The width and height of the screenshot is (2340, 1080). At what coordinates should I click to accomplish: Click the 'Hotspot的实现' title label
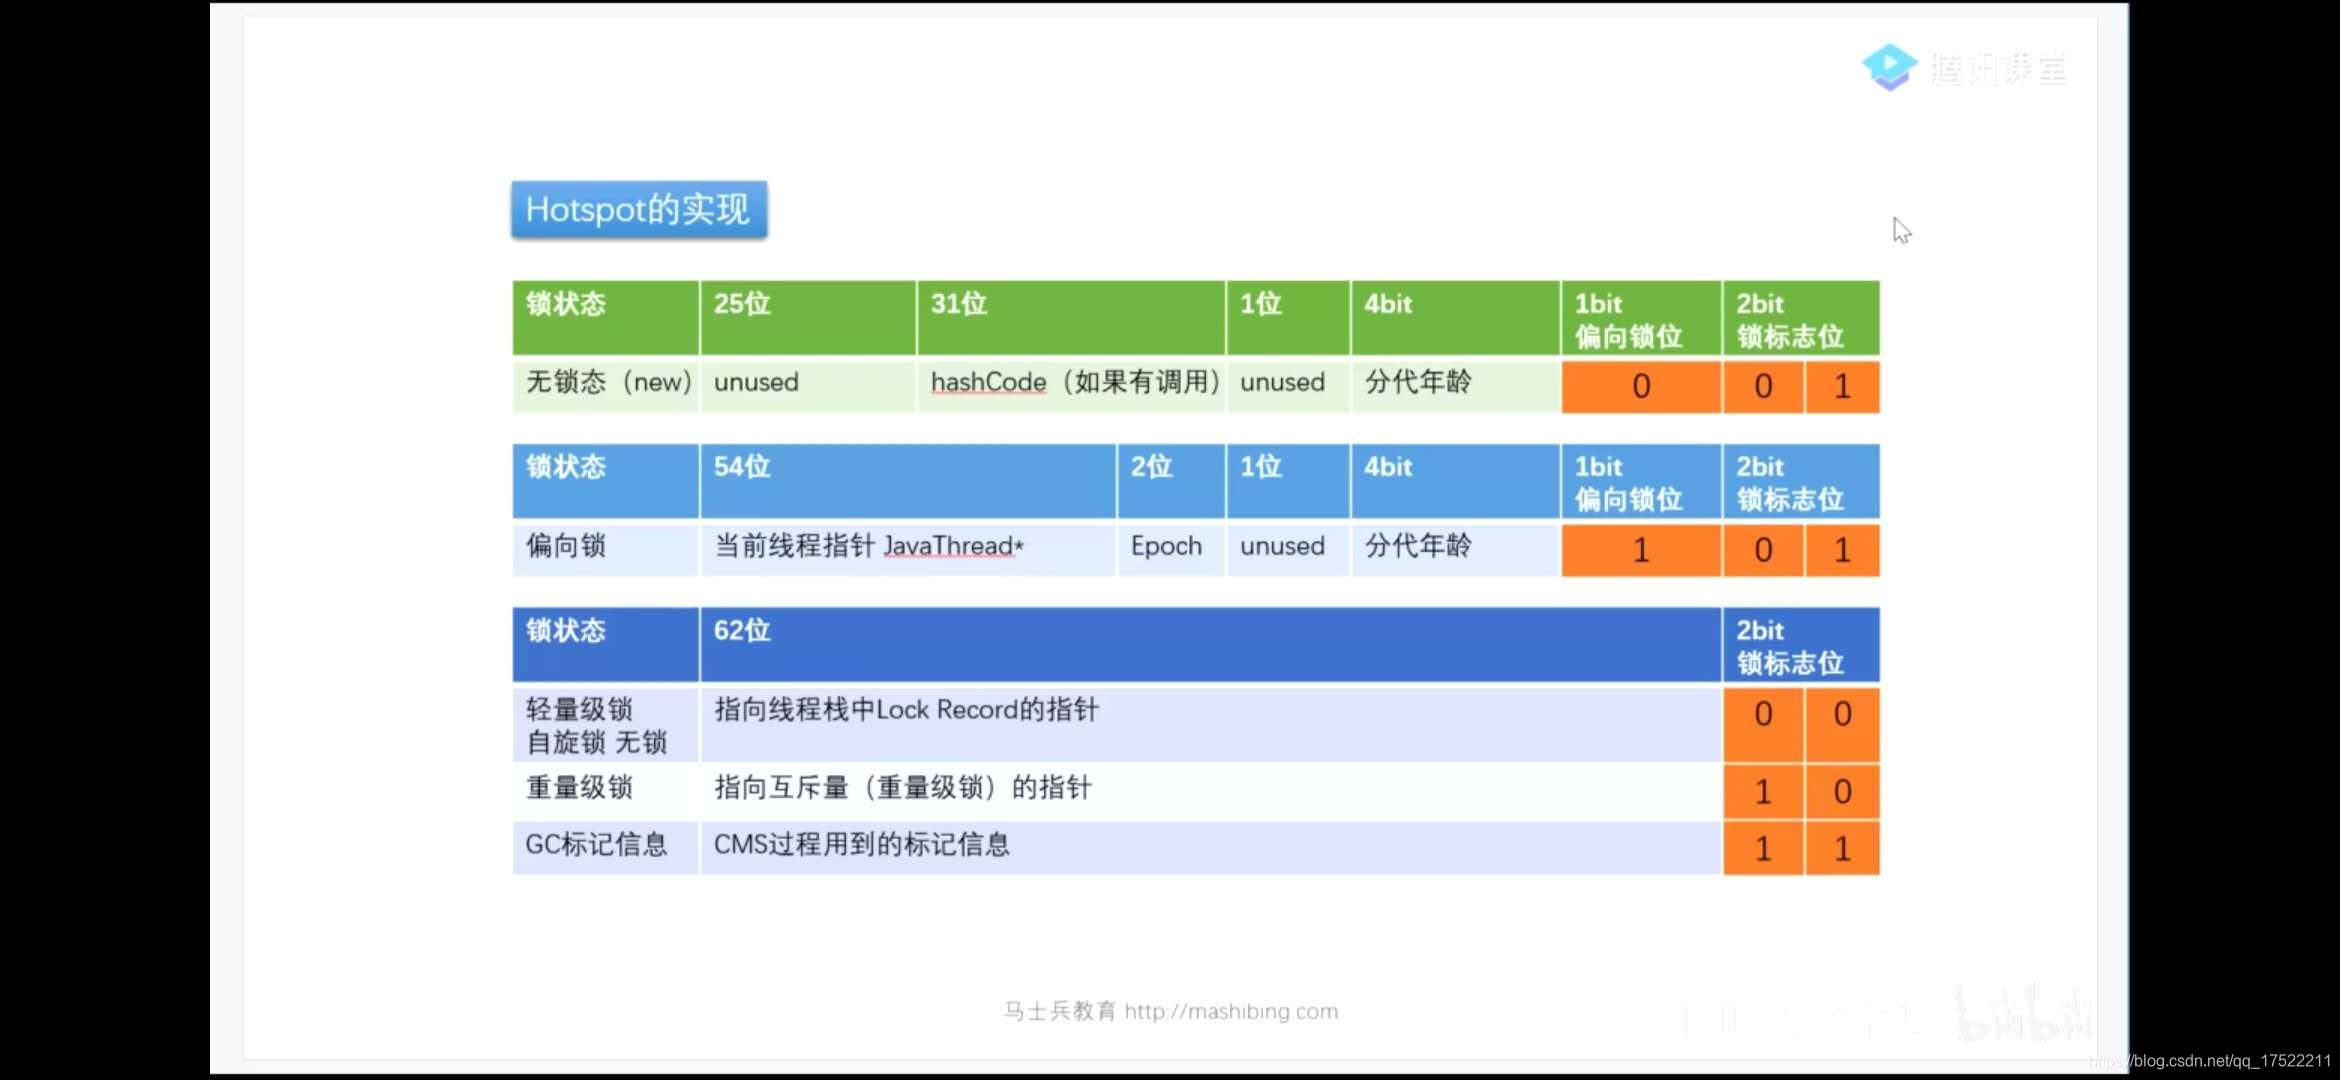coord(639,209)
